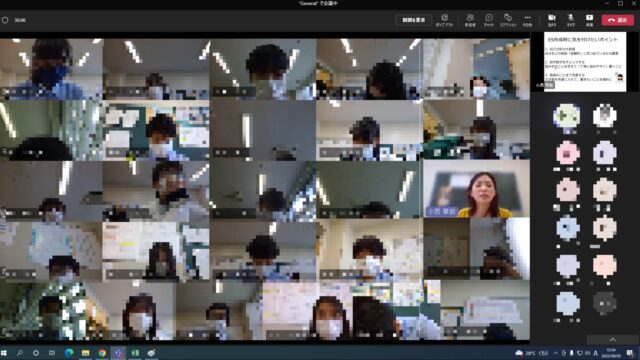Screen dimensions: 640x360
Task: Click the pop-out icon in the toolbar
Action: [444, 20]
